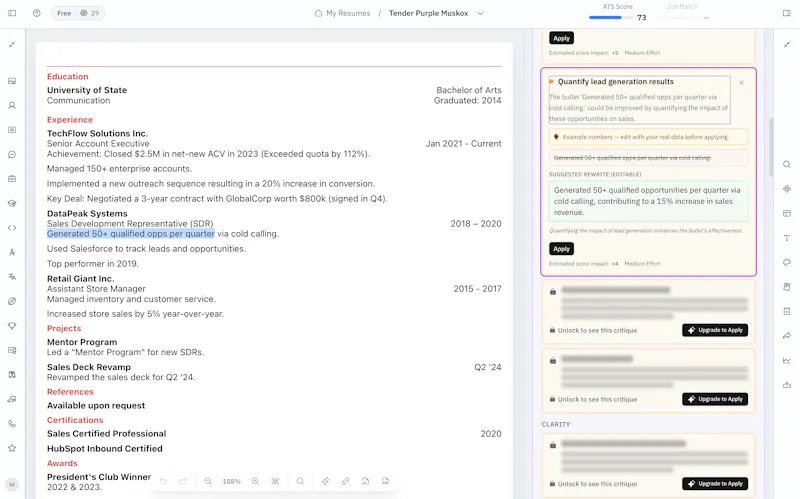This screenshot has width=800, height=499.
Task: Open the statistics chart icon
Action: pyautogui.click(x=787, y=360)
